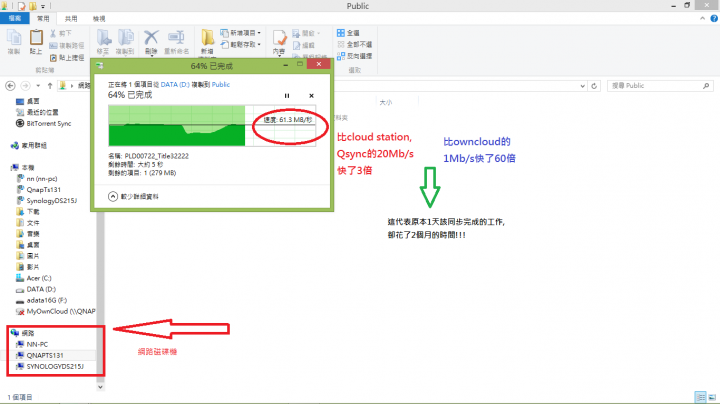Switch to the Home ribbon tab
This screenshot has height=404, width=720.
pyautogui.click(x=43, y=18)
